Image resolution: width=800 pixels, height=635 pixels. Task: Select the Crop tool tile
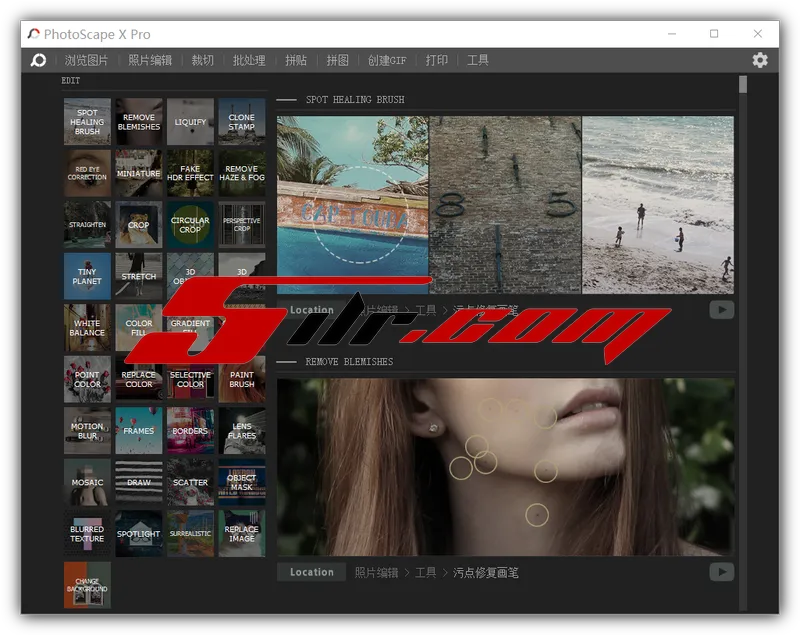(139, 225)
